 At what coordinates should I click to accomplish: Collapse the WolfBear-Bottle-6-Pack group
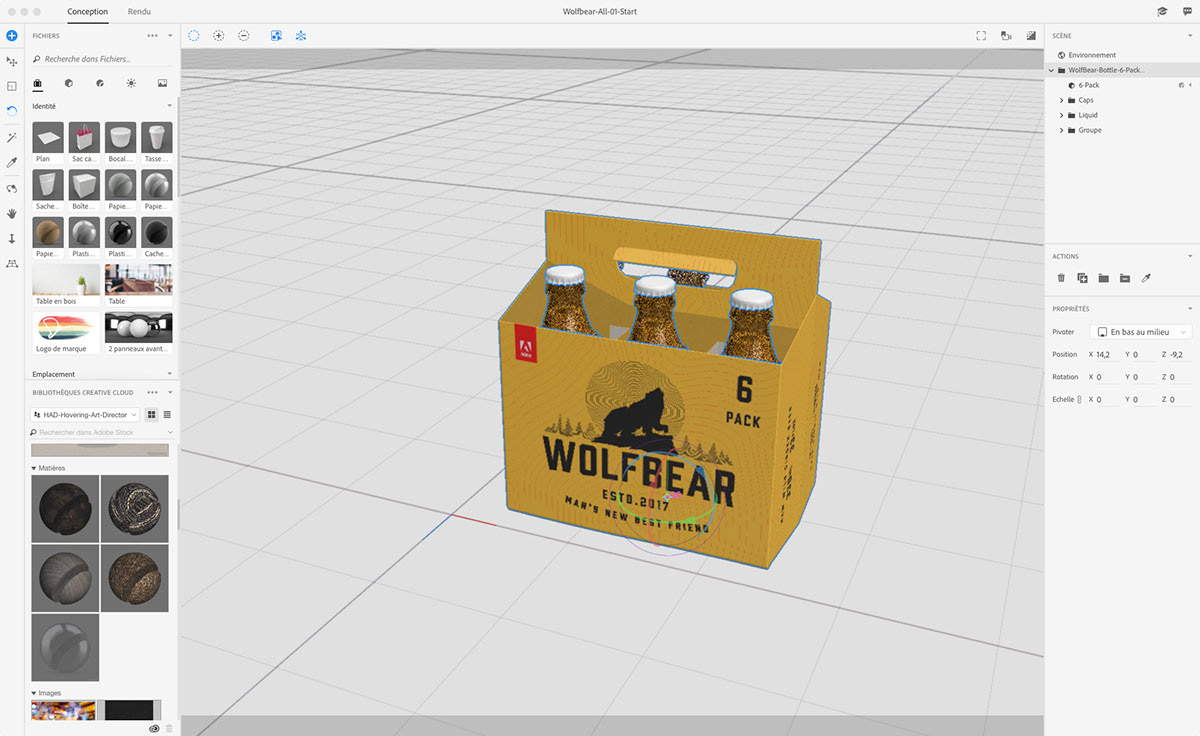pos(1051,70)
